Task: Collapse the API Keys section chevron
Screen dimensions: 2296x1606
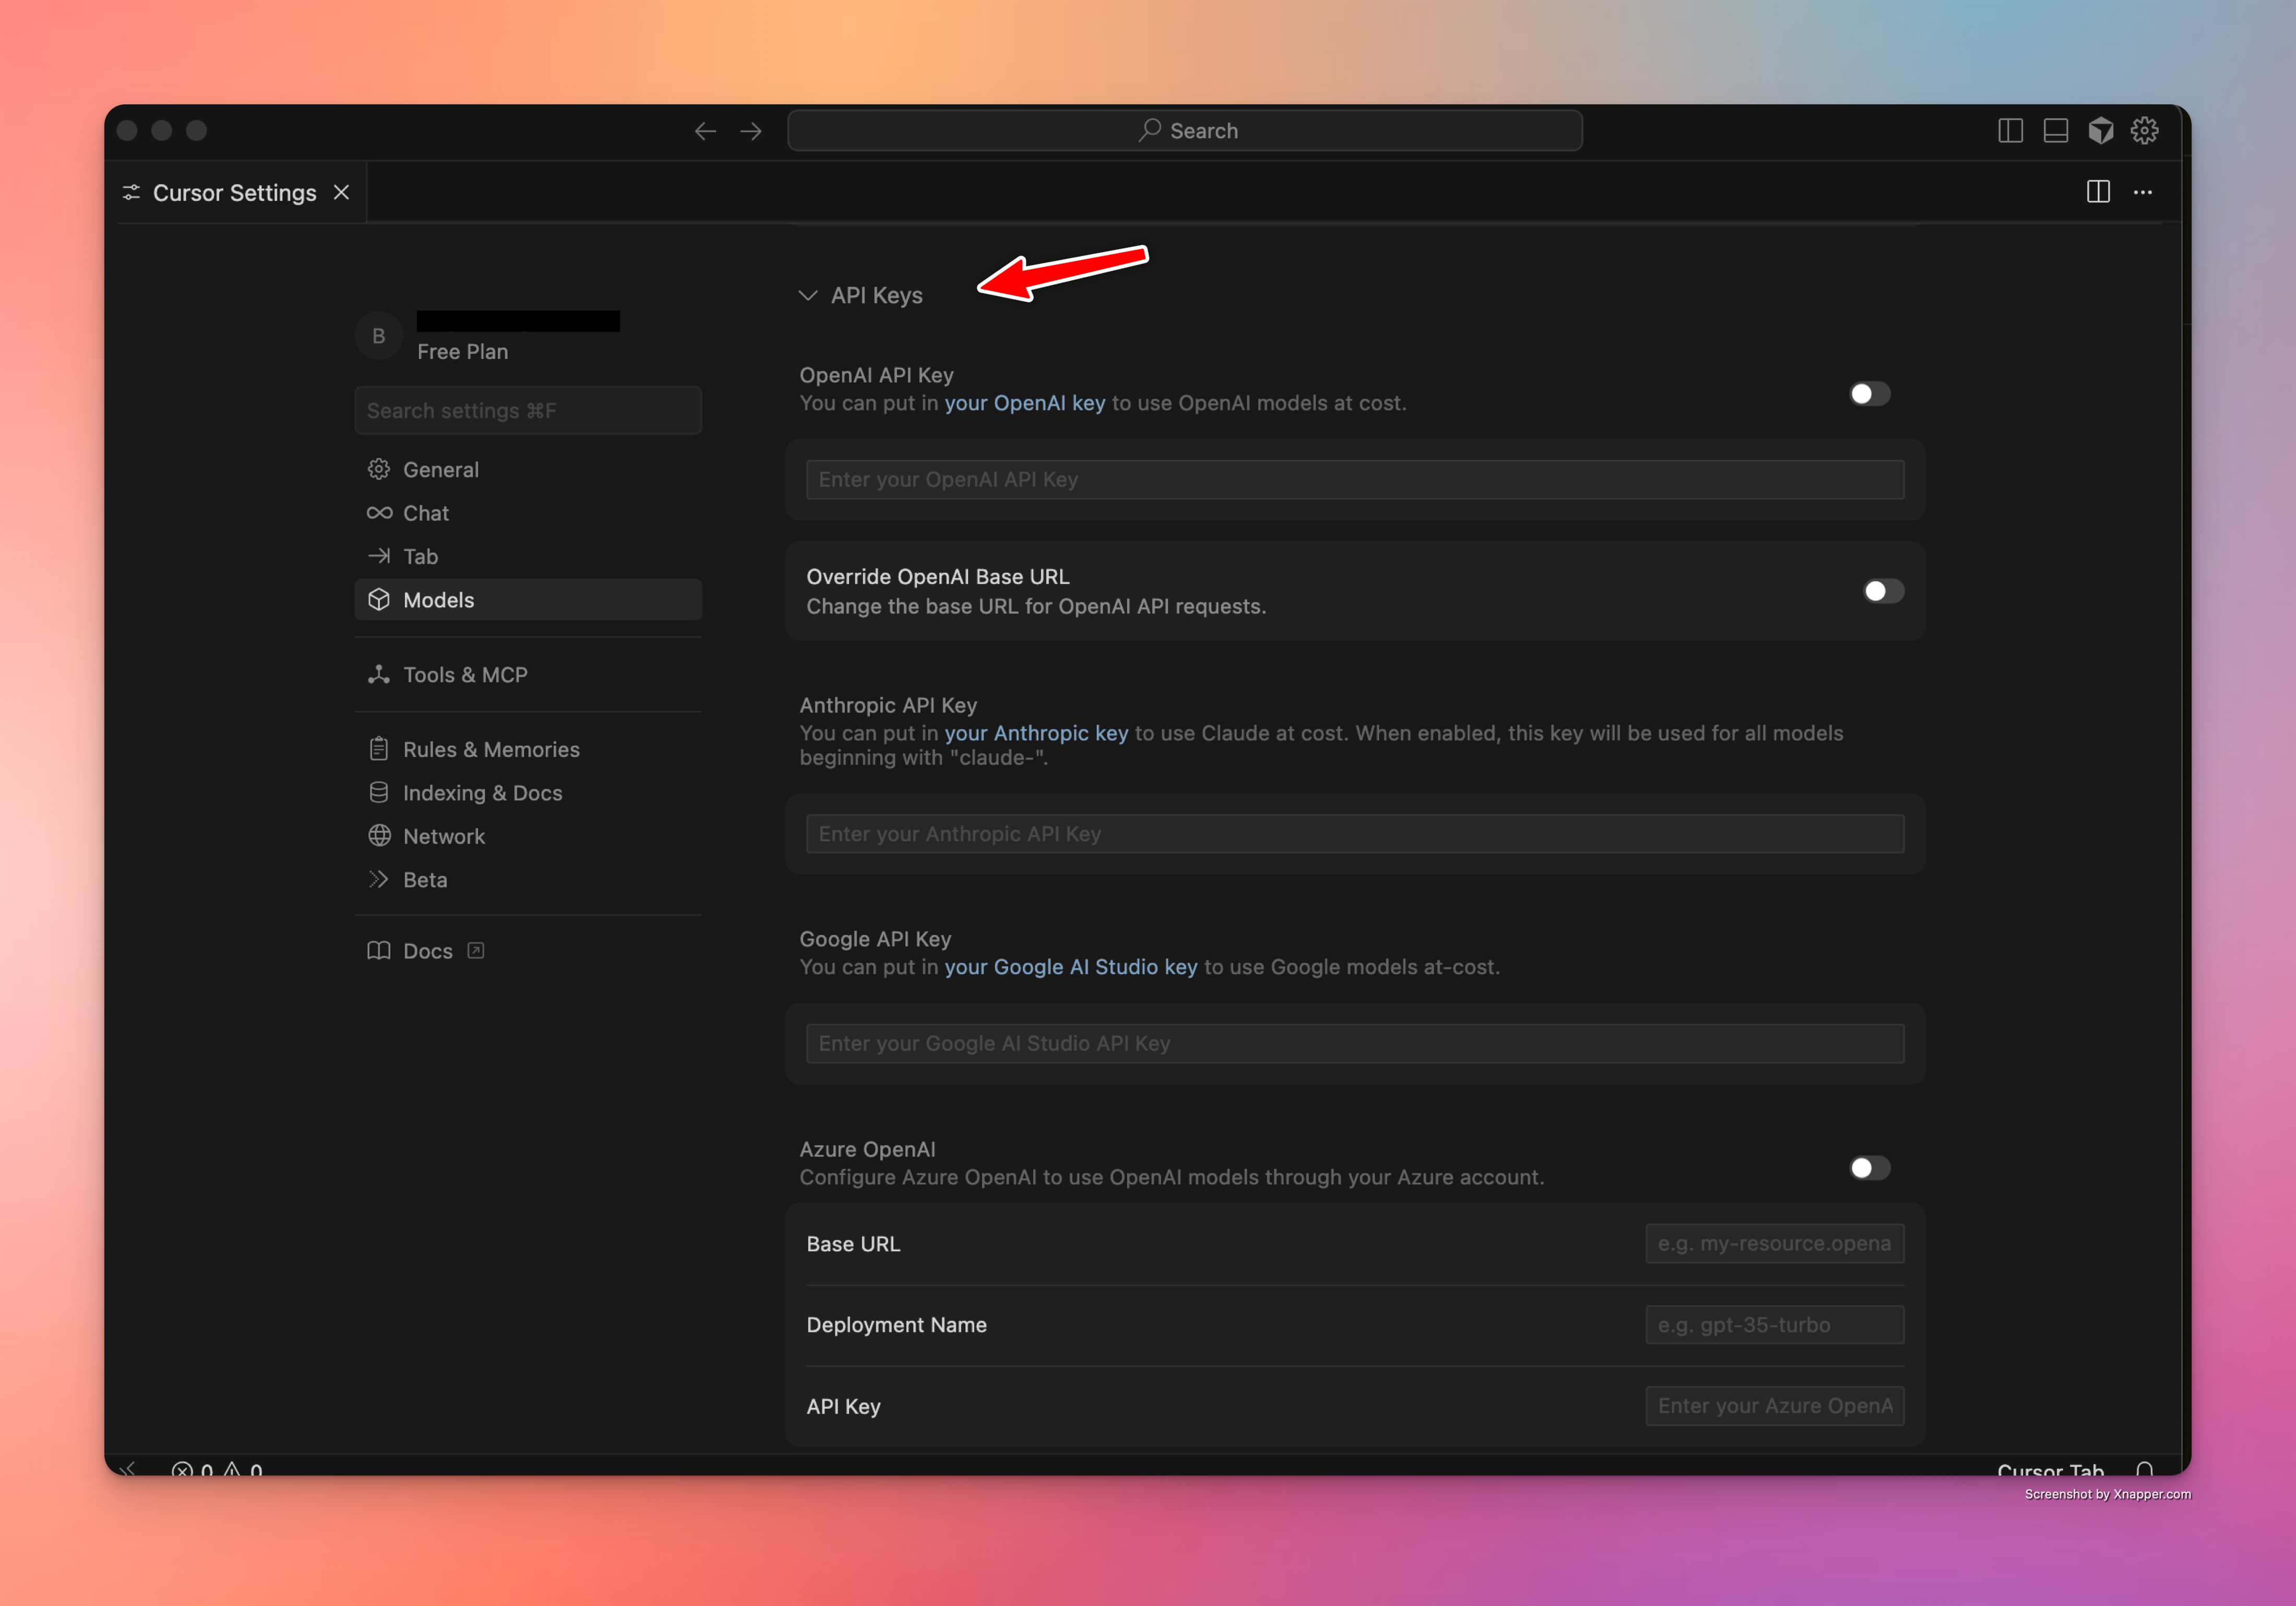Action: pos(808,296)
